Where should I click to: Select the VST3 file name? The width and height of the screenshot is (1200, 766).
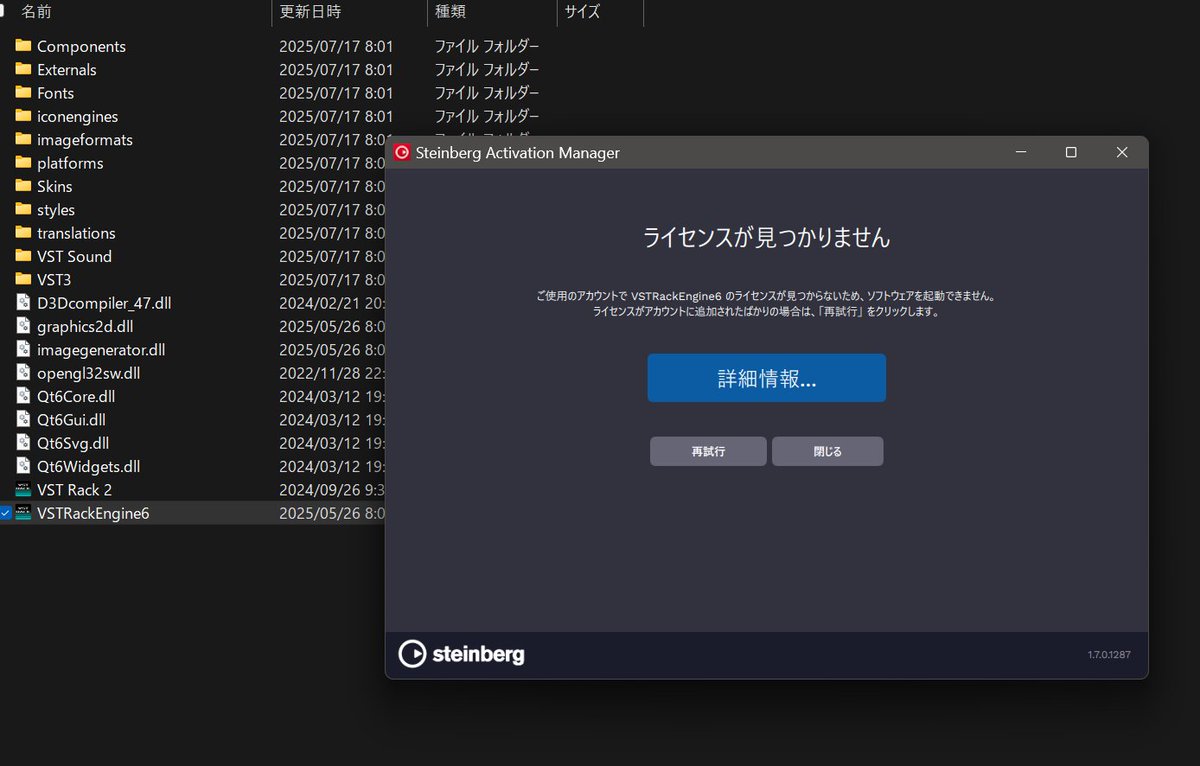(54, 279)
